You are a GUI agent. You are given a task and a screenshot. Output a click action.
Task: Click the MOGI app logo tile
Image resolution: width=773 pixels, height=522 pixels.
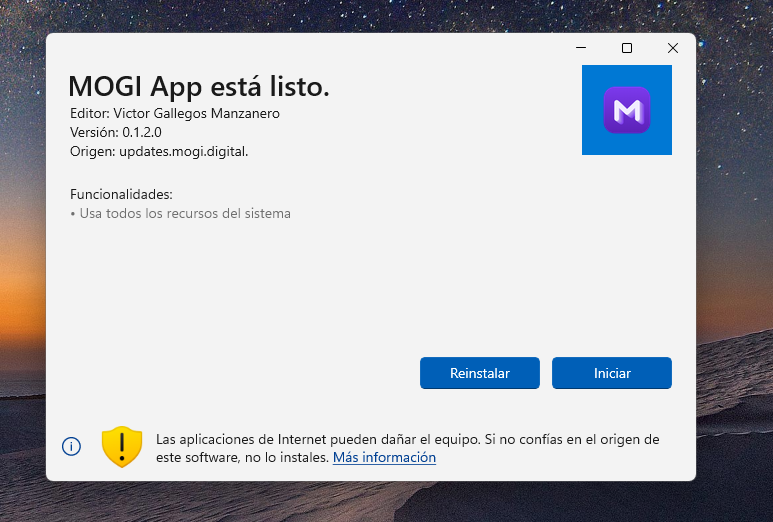(627, 110)
